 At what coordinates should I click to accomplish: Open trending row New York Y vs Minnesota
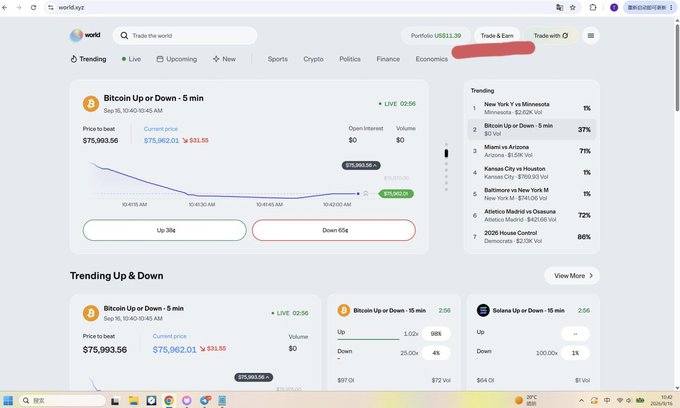tap(532, 108)
